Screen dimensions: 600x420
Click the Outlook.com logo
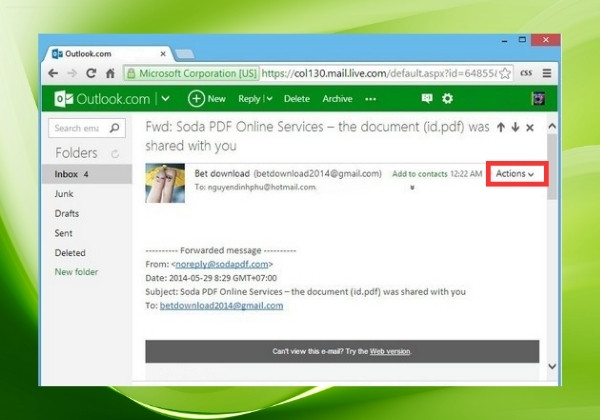pyautogui.click(x=102, y=99)
